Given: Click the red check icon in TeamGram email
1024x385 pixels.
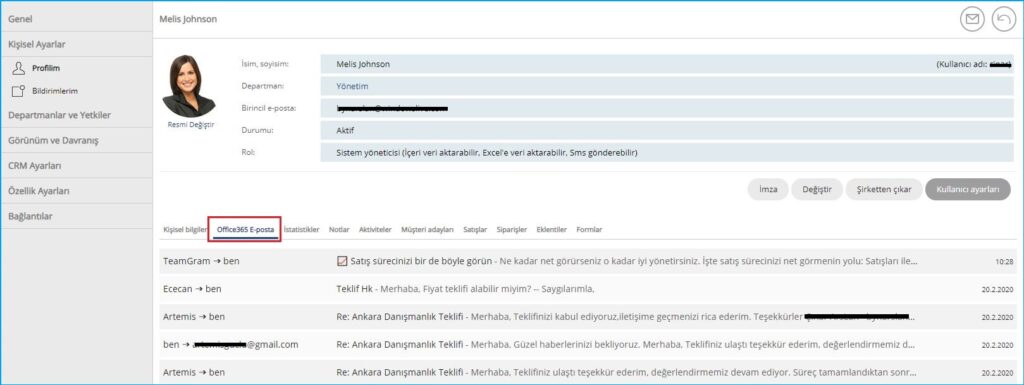Looking at the screenshot, I should click(x=342, y=262).
